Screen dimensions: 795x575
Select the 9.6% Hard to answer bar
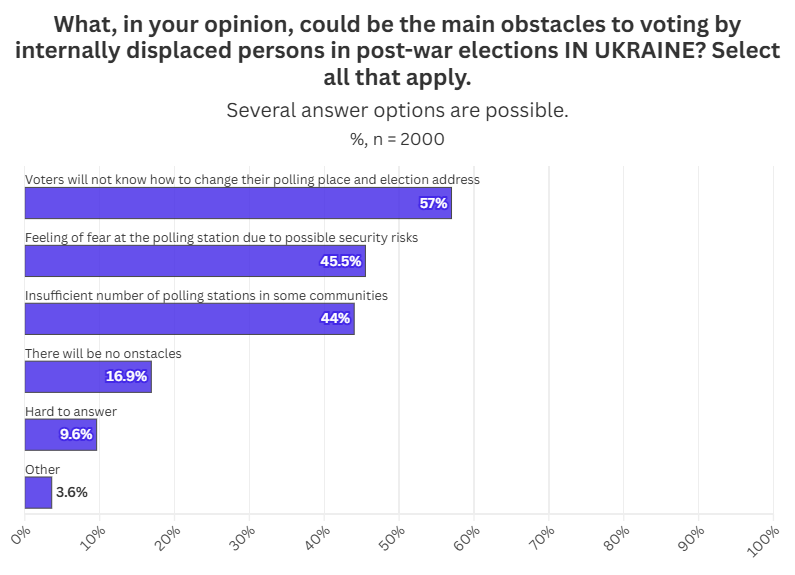(x=60, y=435)
